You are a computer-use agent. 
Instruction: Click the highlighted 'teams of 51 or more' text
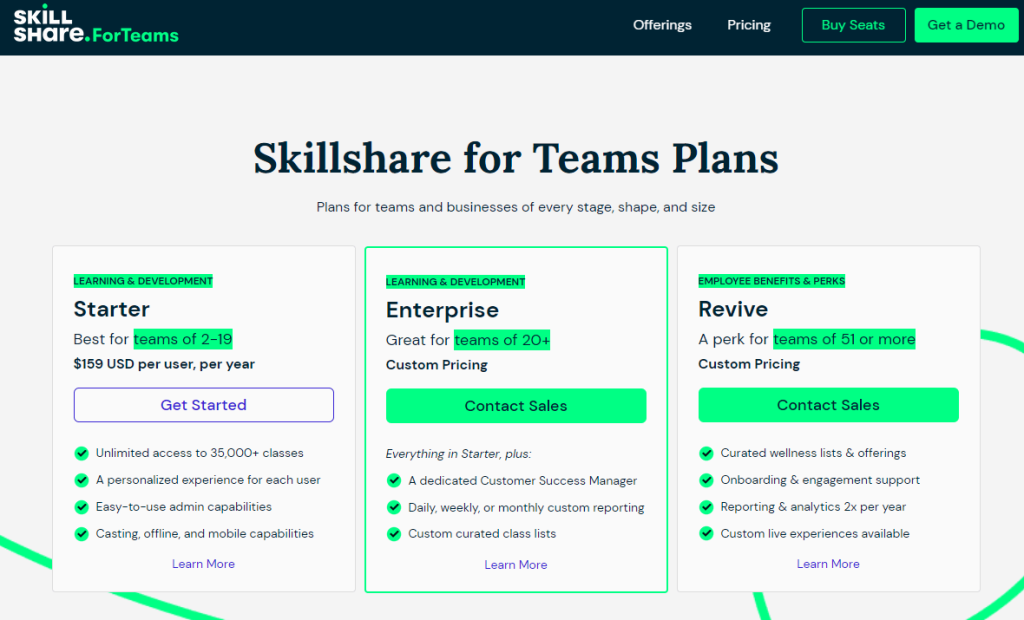point(844,339)
